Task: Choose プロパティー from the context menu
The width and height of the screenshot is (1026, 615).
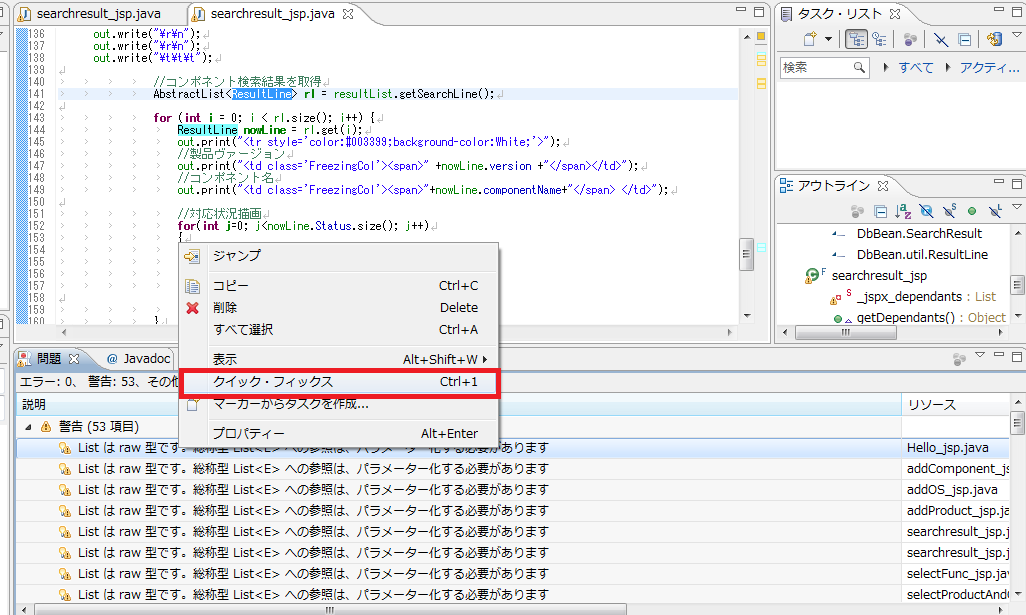Action: pyautogui.click(x=338, y=433)
